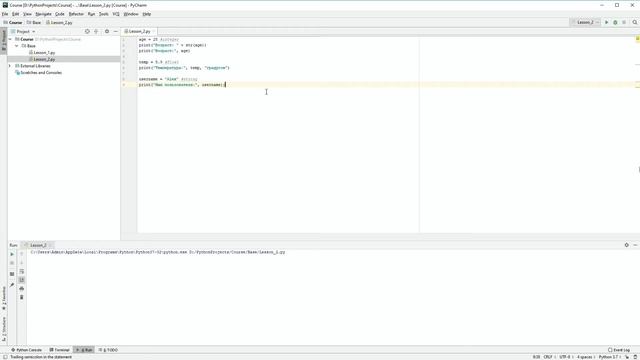640x360 pixels.
Task: Open Python 3.7 interpreter selector
Action: (x=609, y=357)
